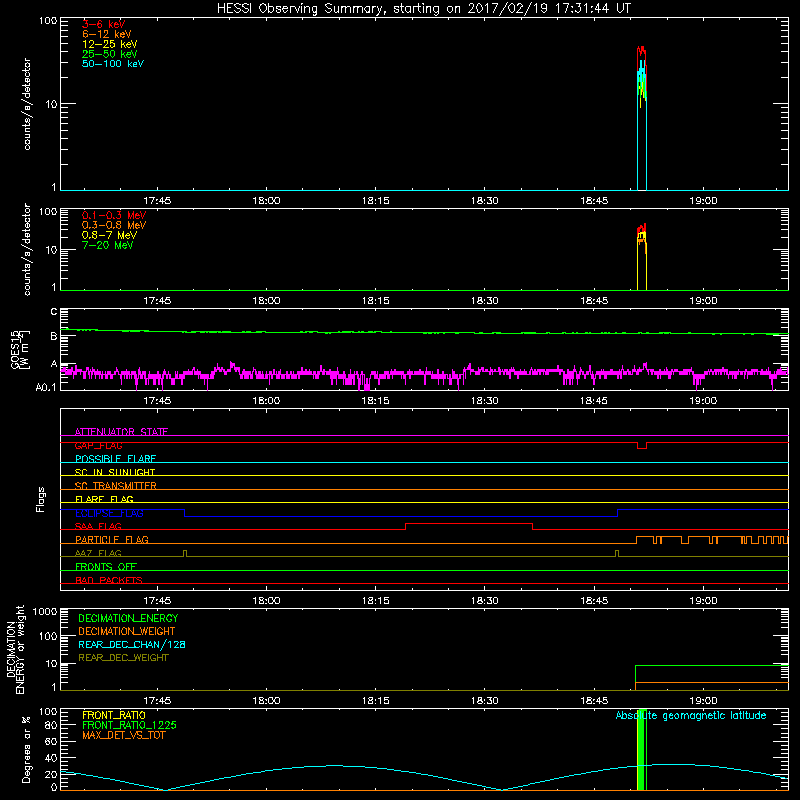This screenshot has height=800, width=800.
Task: Click the DECIMATION_ENERGY legend label
Action: click(128, 618)
